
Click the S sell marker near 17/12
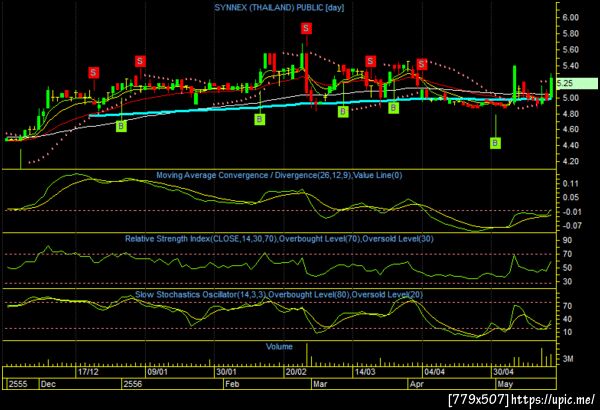93,72
